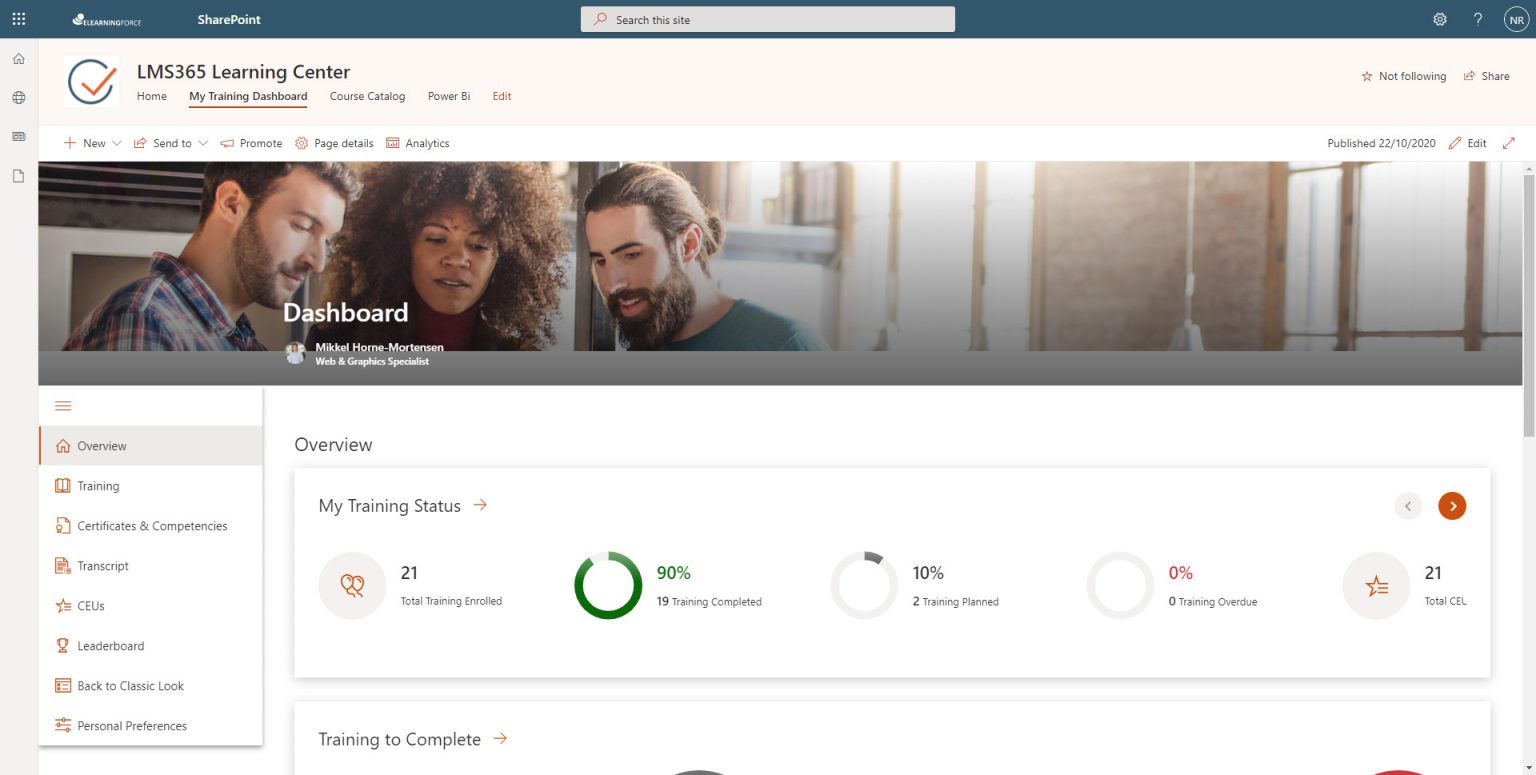
Task: Click the Page details gear icon
Action: click(301, 143)
